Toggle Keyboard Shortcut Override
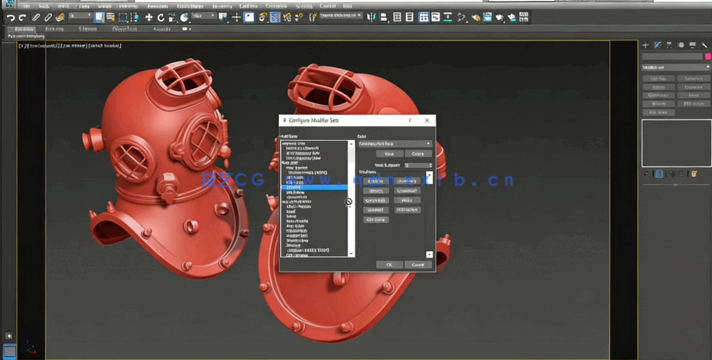Viewport: 712px width, 360px height. [x=249, y=17]
